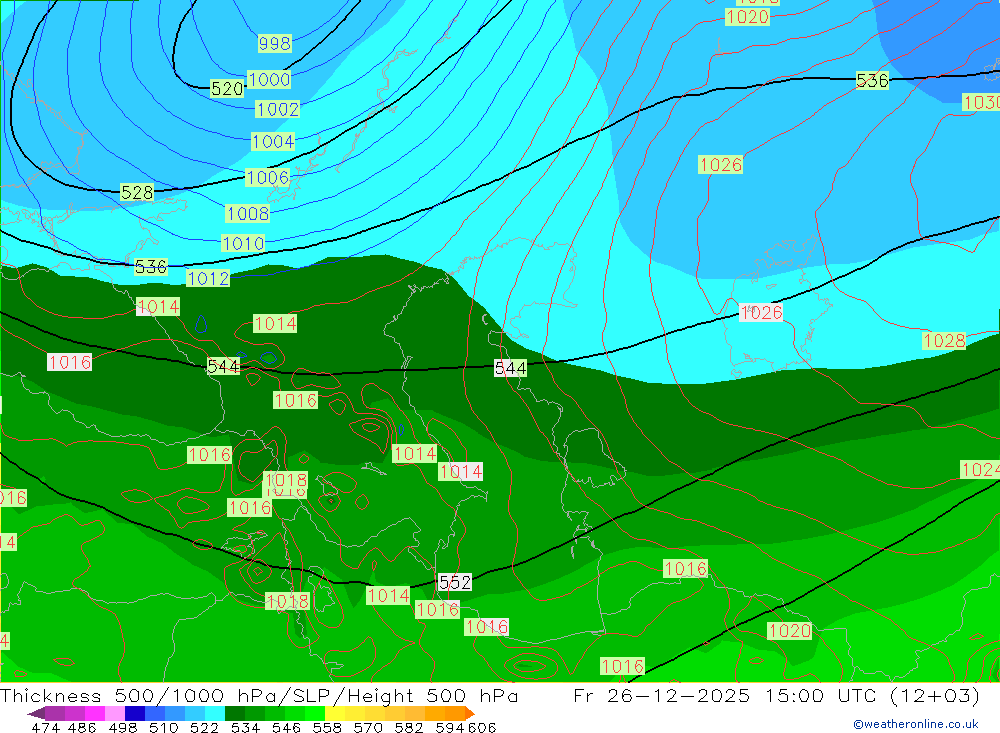Screen dimensions: 1000x733
Task: Click the 1006 isobar label
Action: pos(267,177)
